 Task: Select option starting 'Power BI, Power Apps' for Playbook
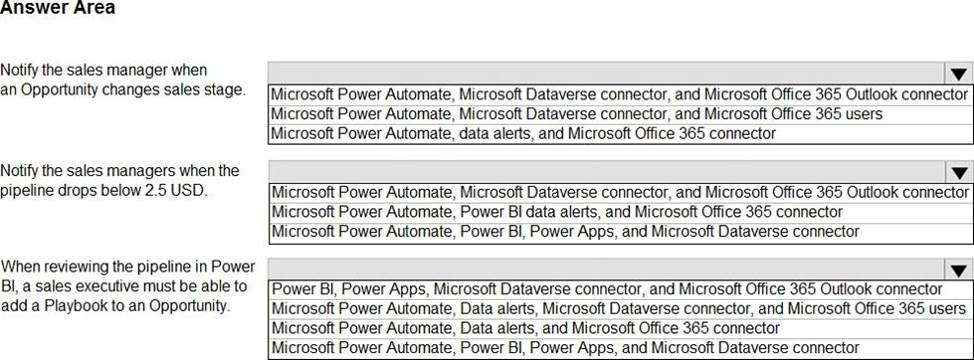(x=621, y=289)
